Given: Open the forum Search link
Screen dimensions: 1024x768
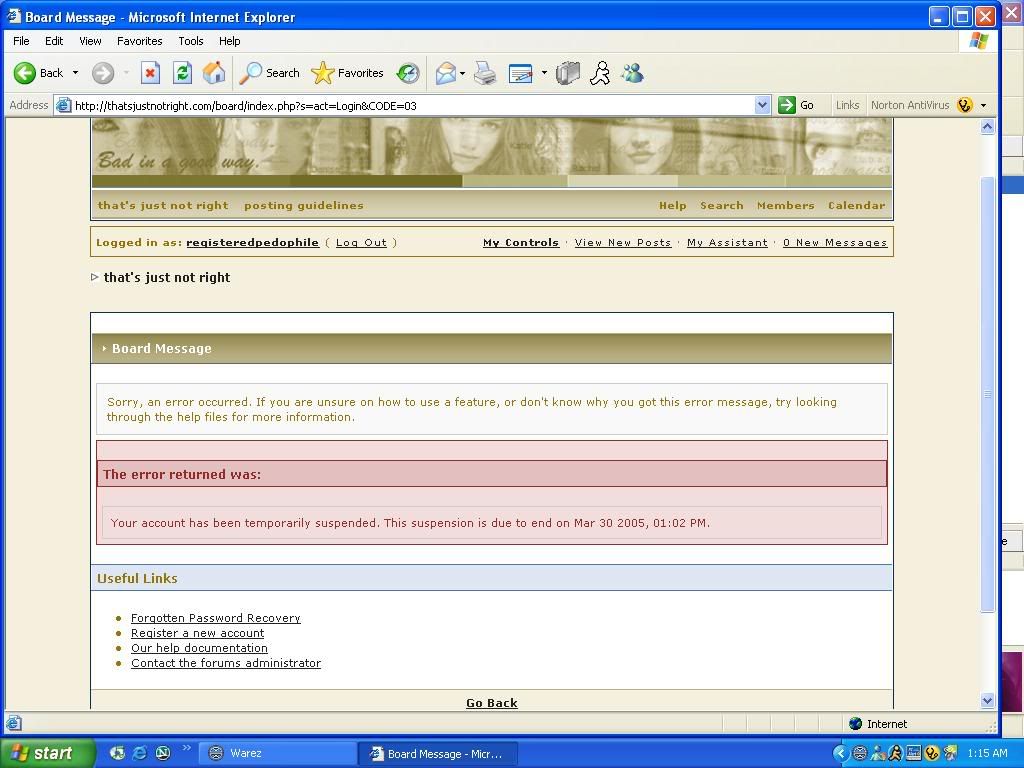Looking at the screenshot, I should coord(722,205).
